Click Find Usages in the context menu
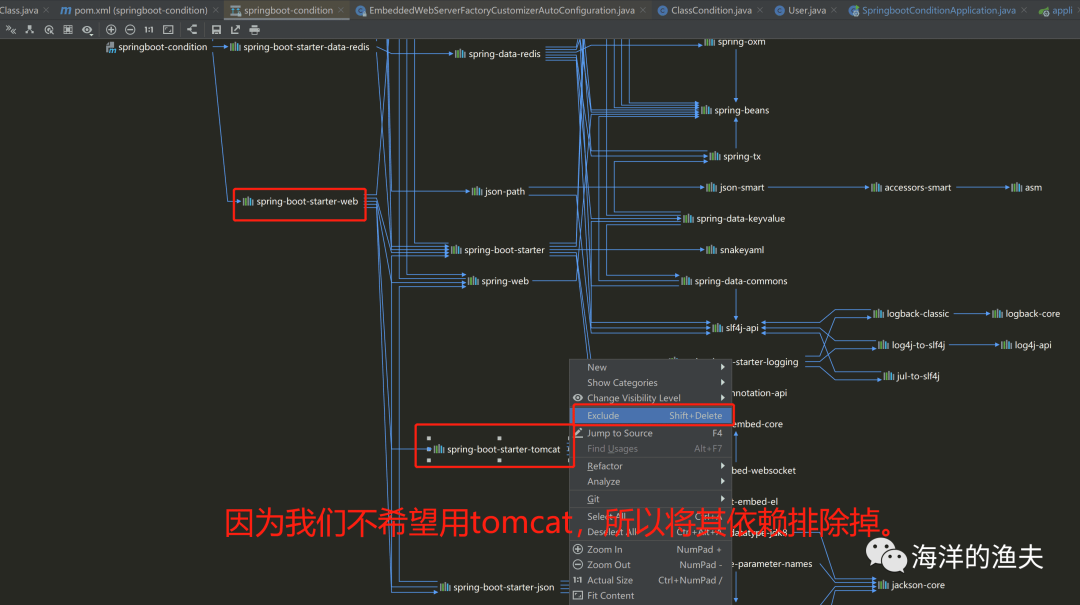Image resolution: width=1080 pixels, height=605 pixels. pos(650,449)
